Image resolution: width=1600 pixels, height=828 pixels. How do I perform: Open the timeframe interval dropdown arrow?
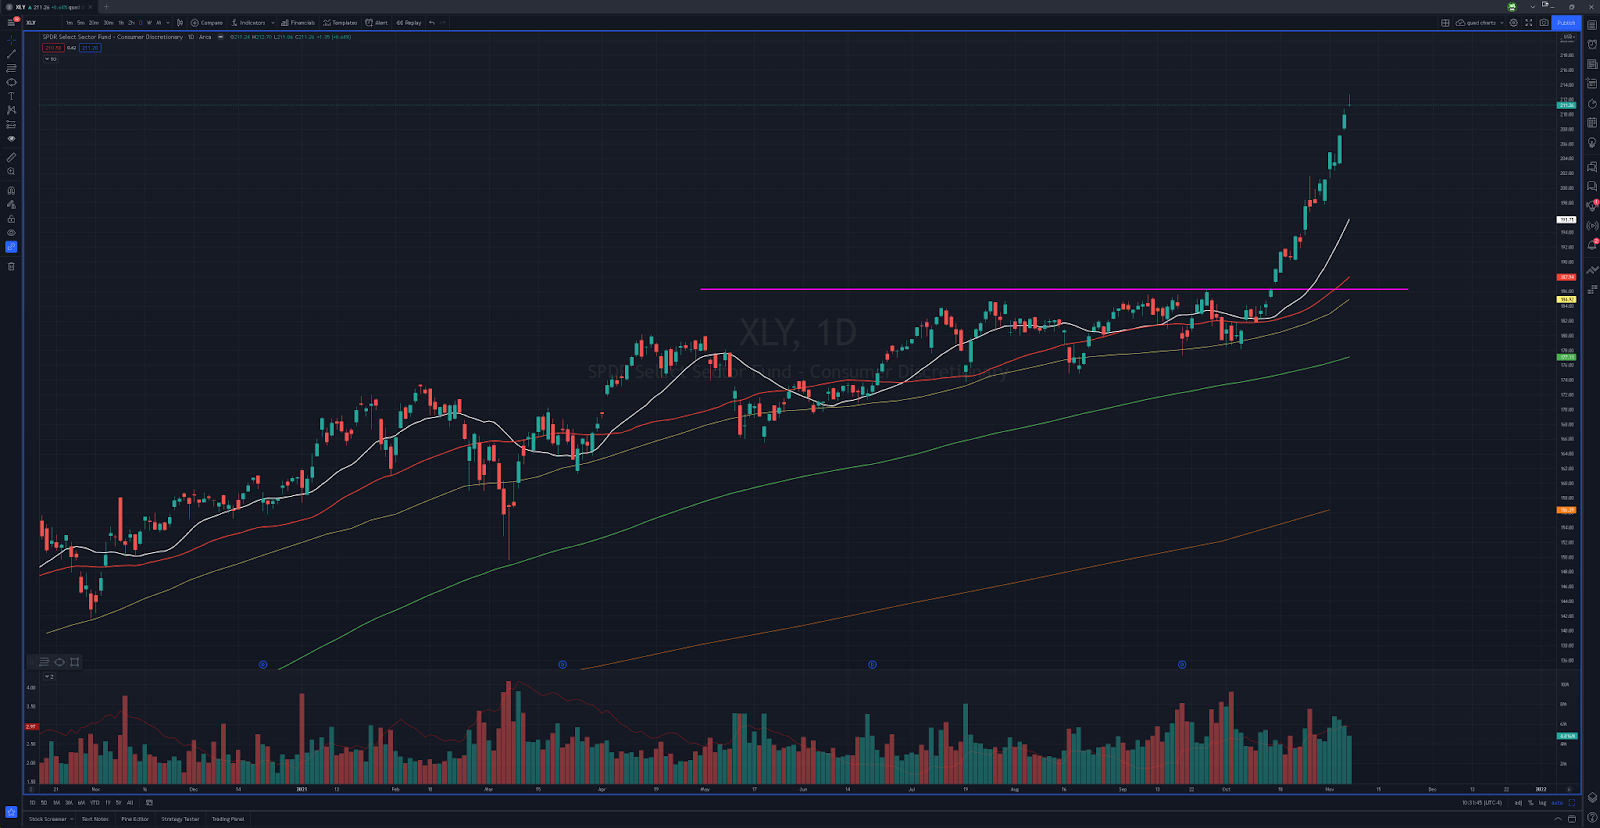168,22
